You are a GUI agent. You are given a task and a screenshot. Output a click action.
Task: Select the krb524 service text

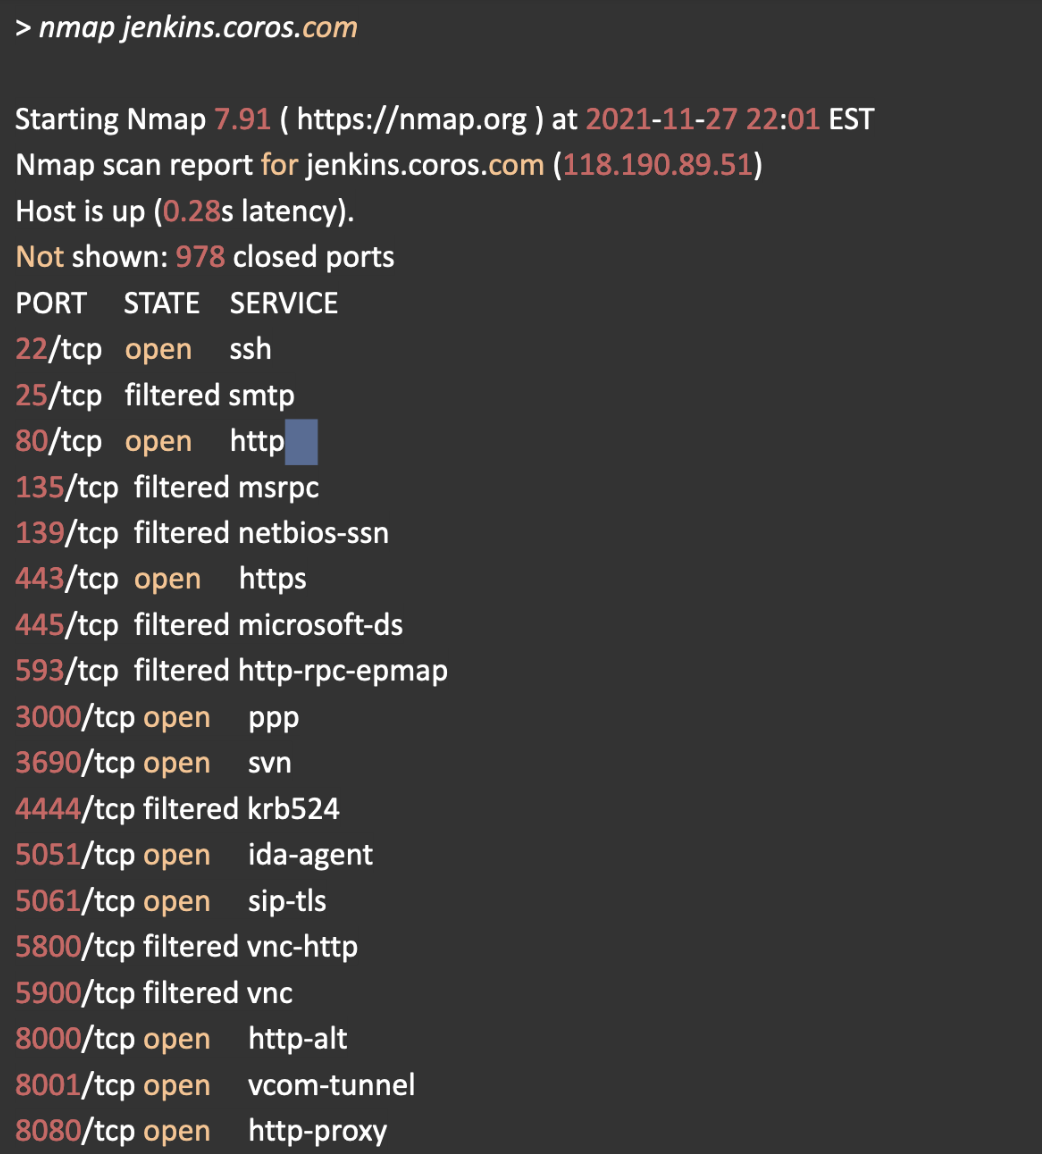tap(294, 810)
